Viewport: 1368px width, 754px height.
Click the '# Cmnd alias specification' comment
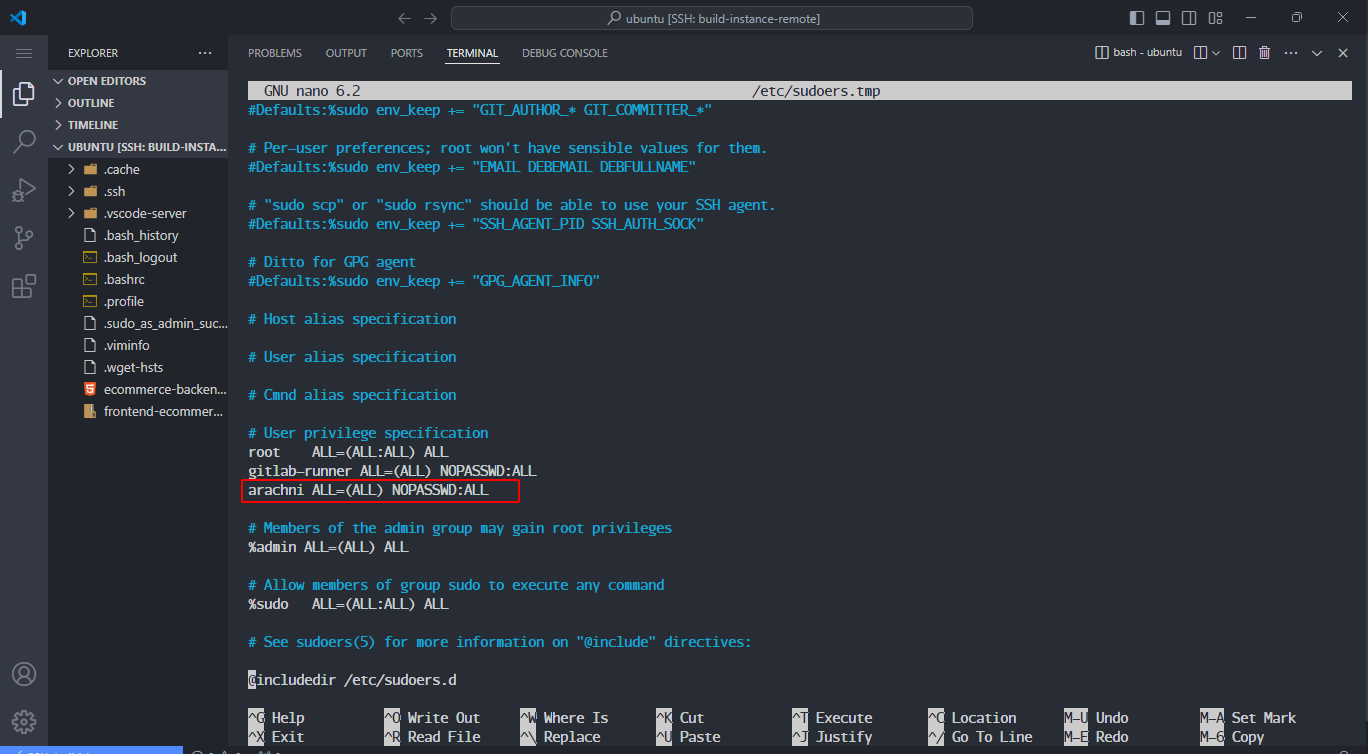point(352,395)
